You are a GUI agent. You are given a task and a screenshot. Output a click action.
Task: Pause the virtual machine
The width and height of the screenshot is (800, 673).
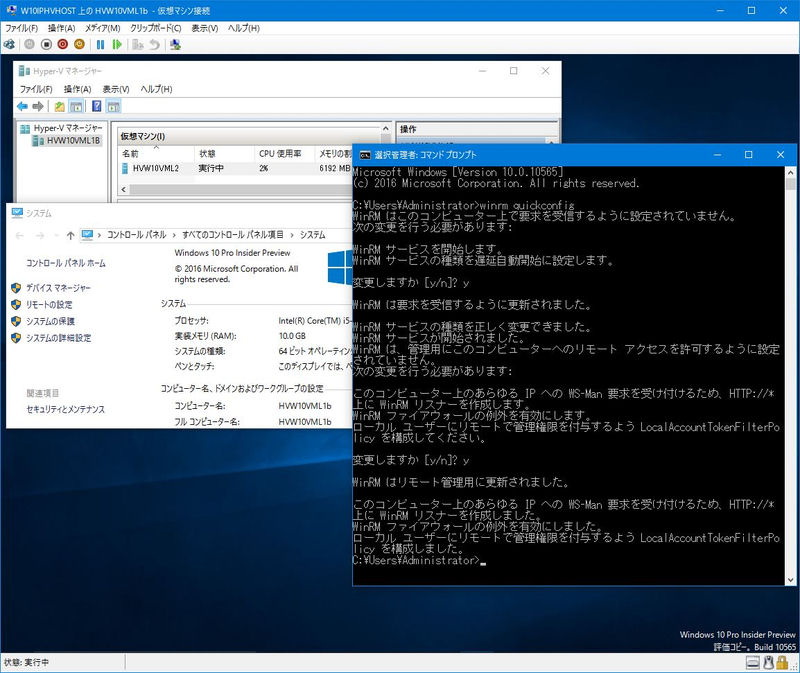(x=101, y=45)
